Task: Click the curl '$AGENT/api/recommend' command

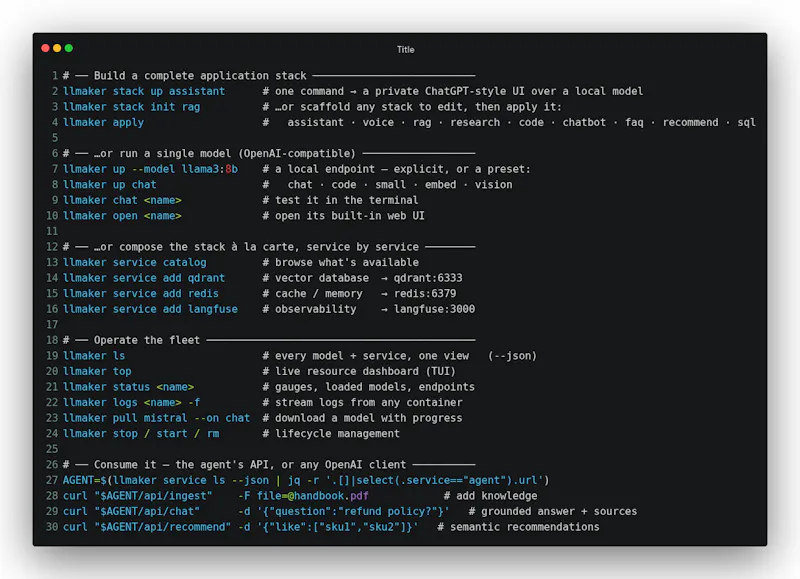Action: [x=241, y=527]
